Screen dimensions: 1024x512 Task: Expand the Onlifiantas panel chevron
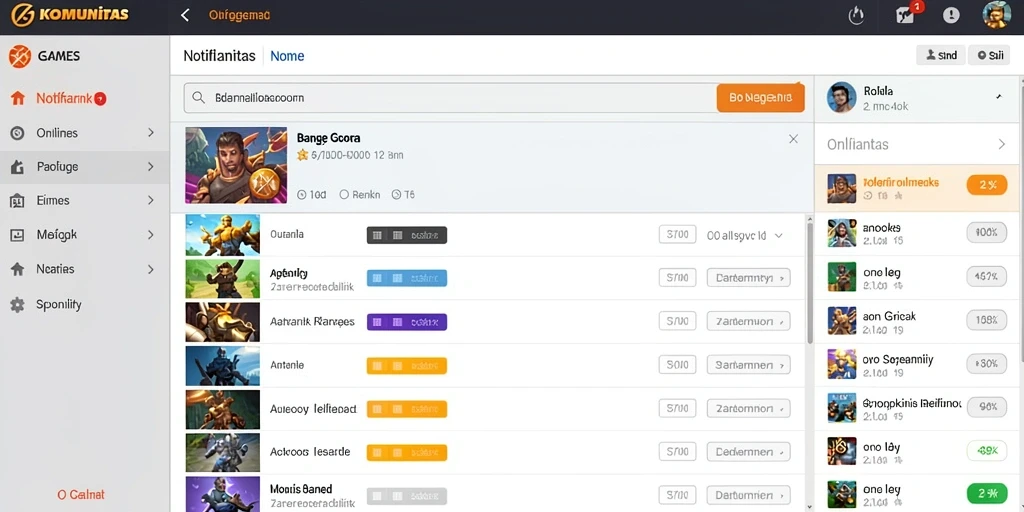[1002, 144]
